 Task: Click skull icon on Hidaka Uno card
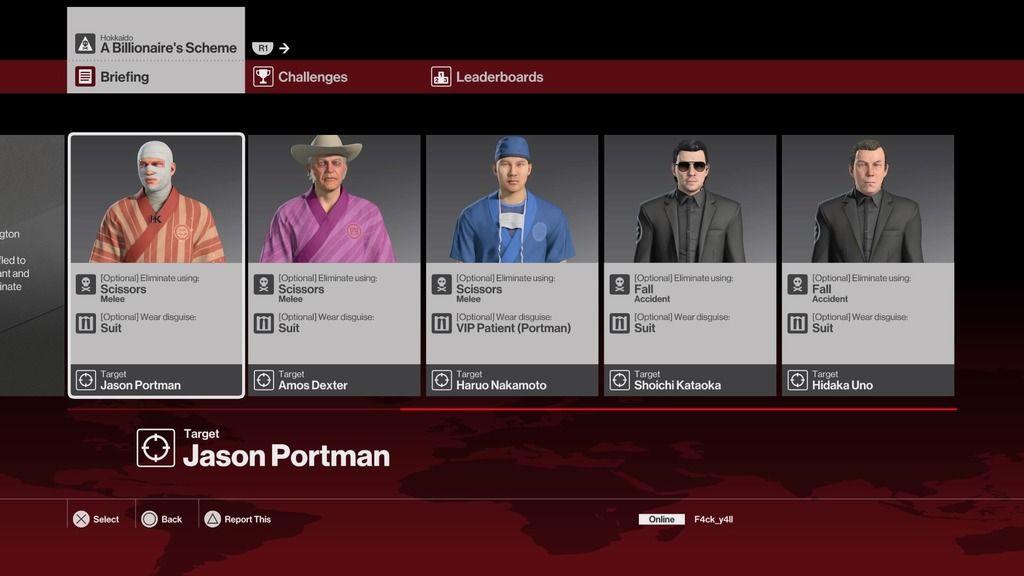[797, 285]
